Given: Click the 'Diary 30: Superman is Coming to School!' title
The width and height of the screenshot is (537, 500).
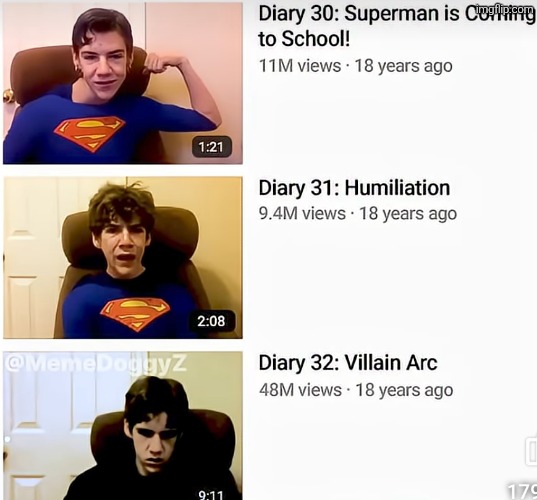Looking at the screenshot, I should coord(396,26).
